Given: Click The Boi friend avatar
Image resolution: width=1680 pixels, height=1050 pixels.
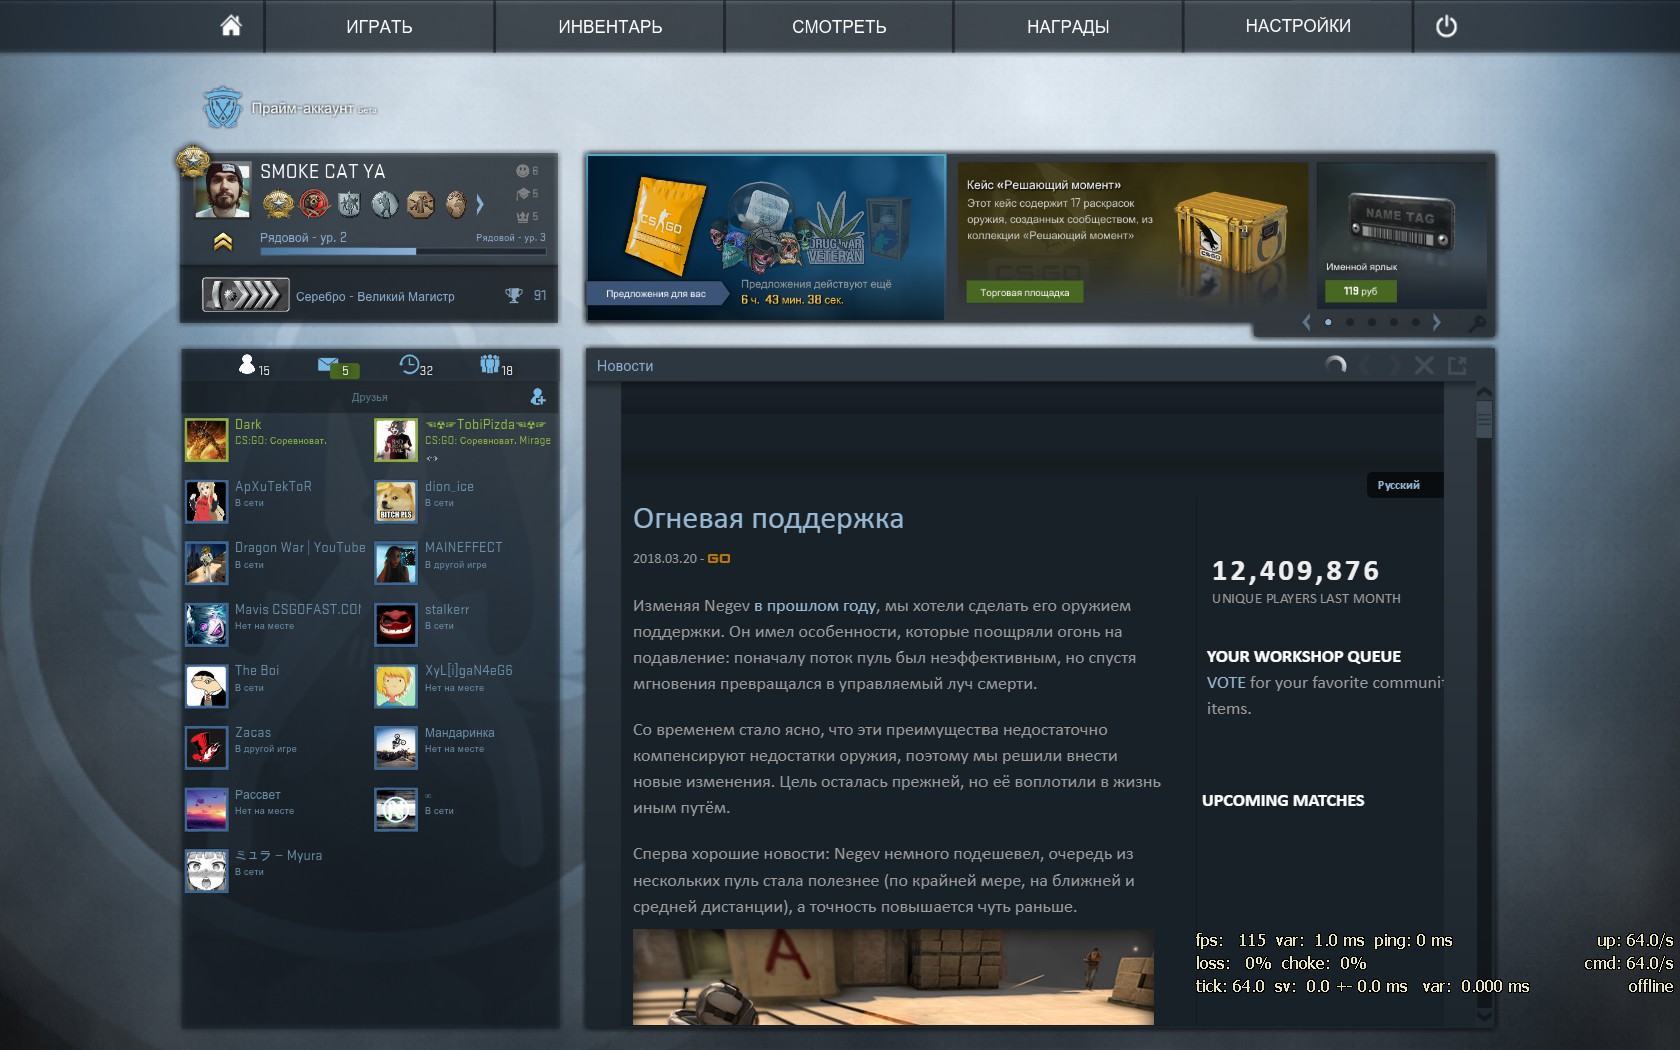Looking at the screenshot, I should click(207, 686).
